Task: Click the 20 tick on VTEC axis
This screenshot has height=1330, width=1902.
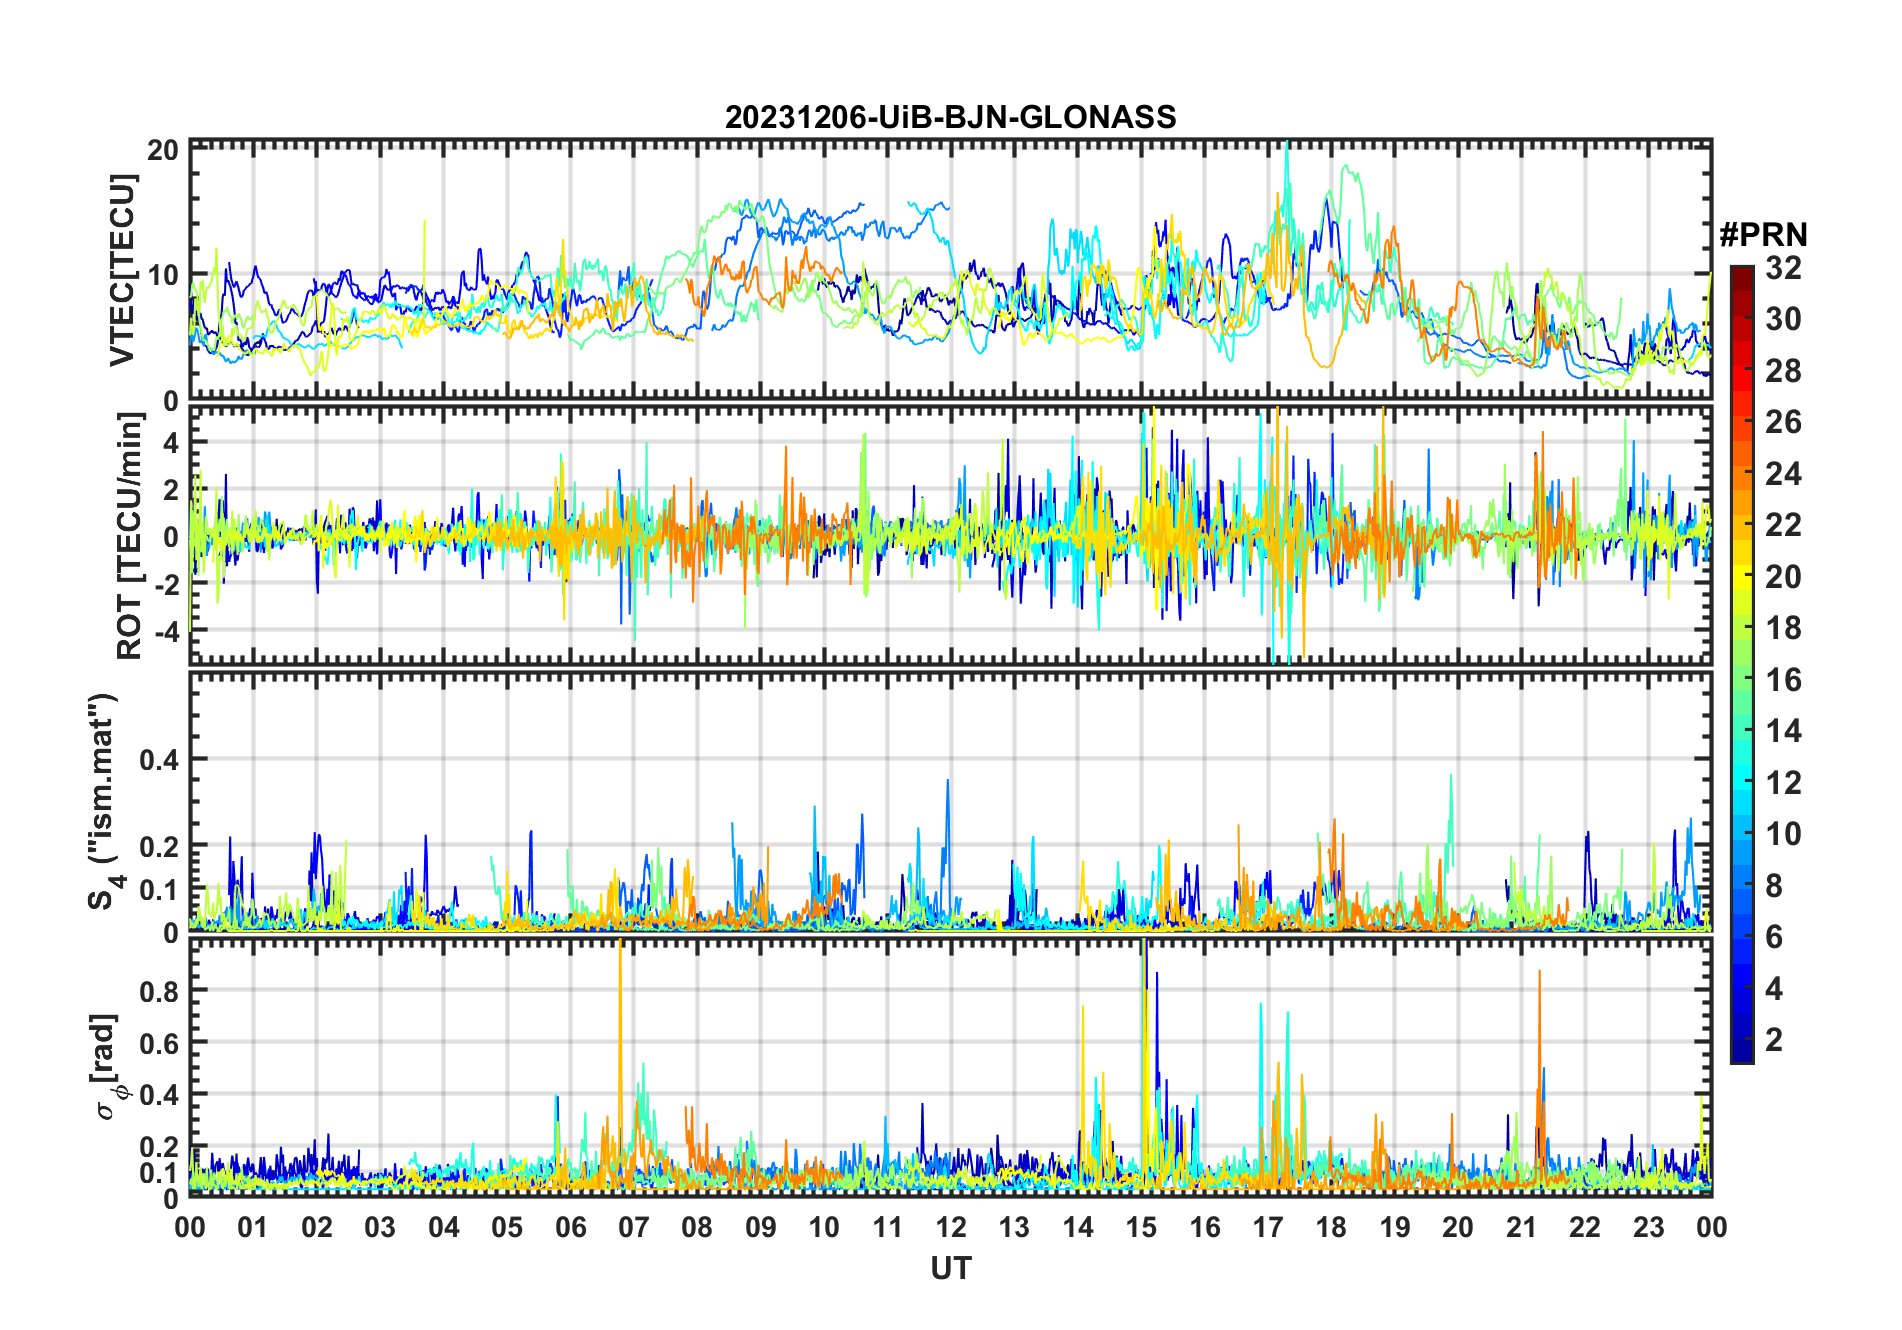Action: pos(164,150)
